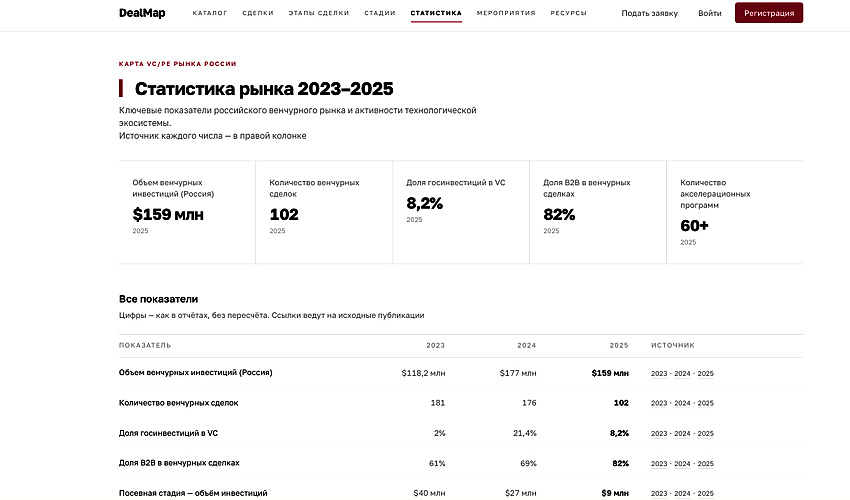Click the Подать заявку link
Screen dimensions: 850x500
coord(649,13)
